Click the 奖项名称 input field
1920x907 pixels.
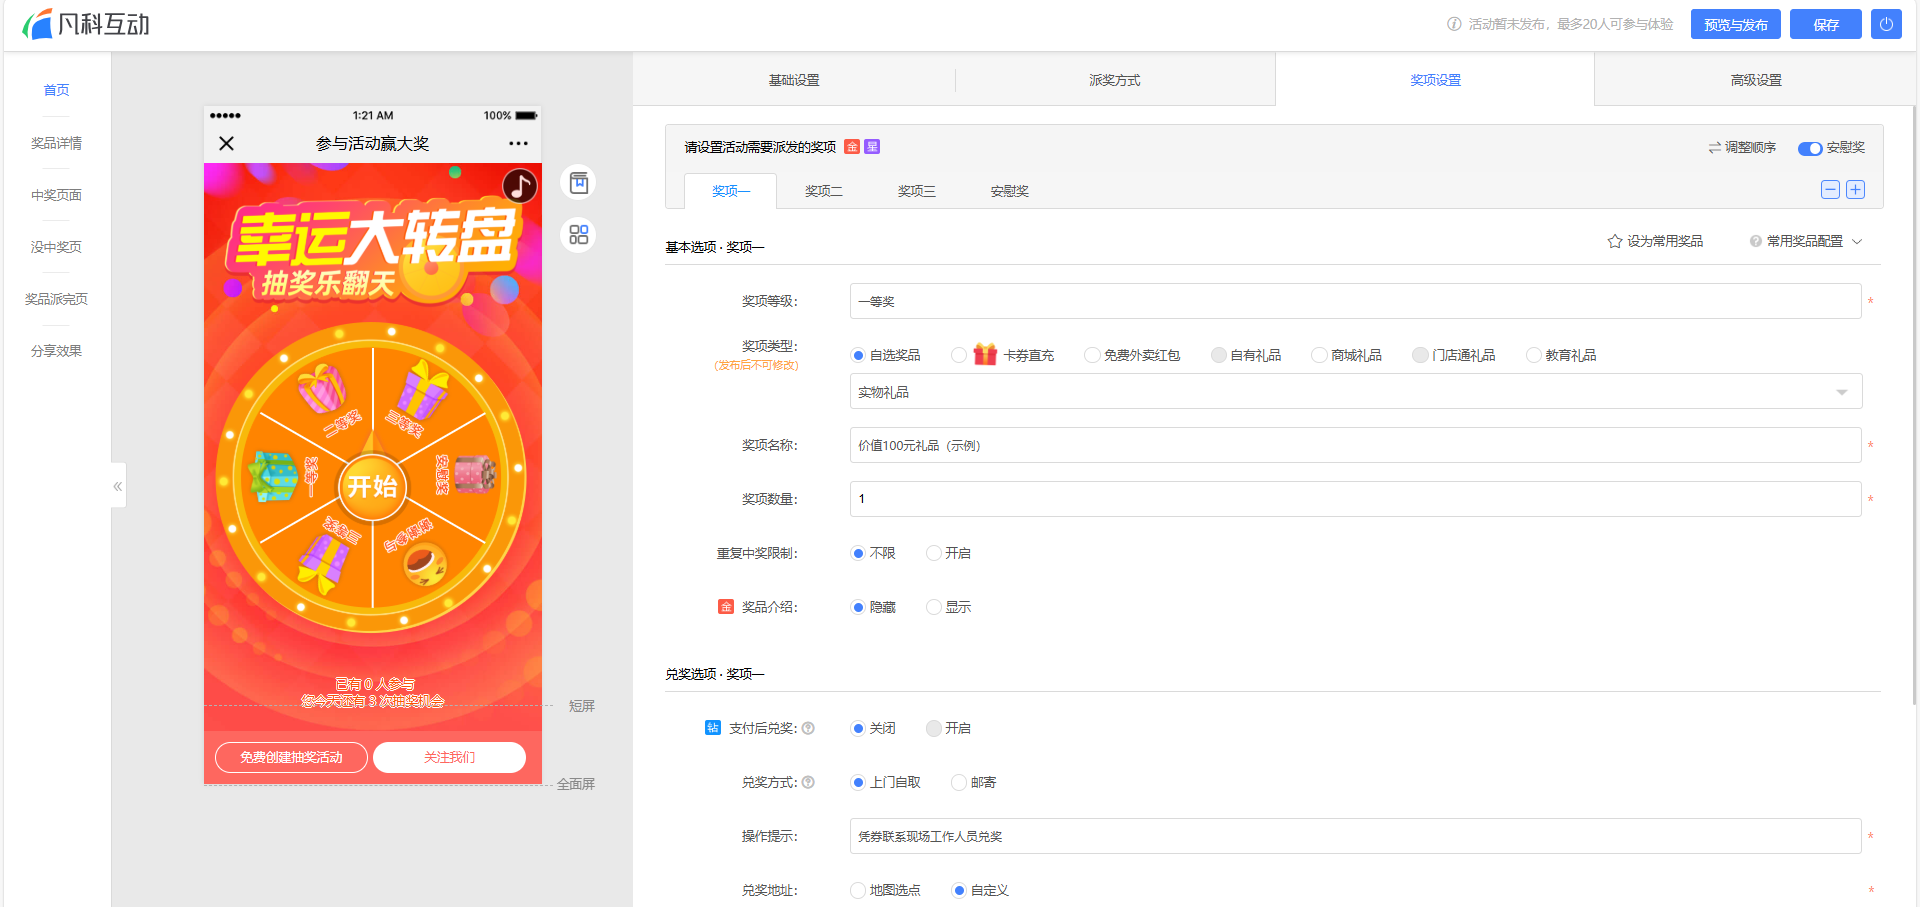coord(1355,445)
